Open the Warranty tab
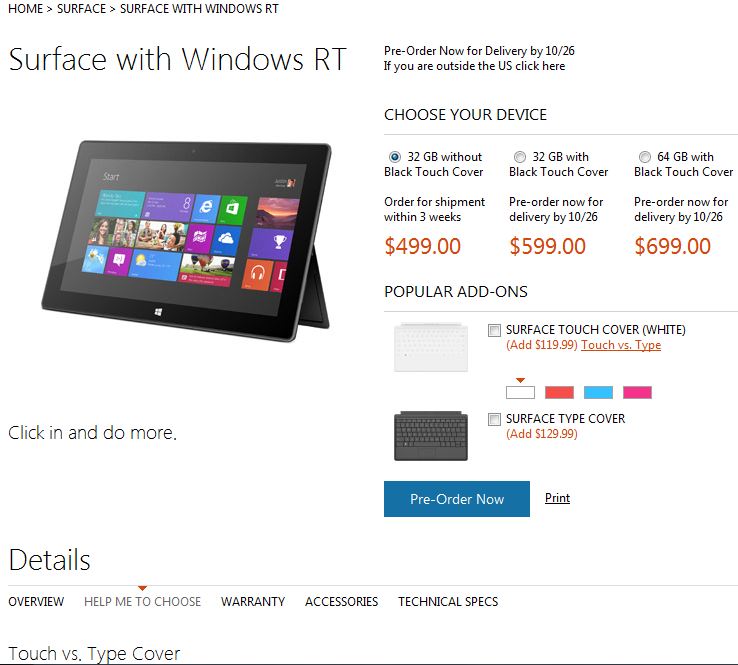738x665 pixels. coord(253,601)
